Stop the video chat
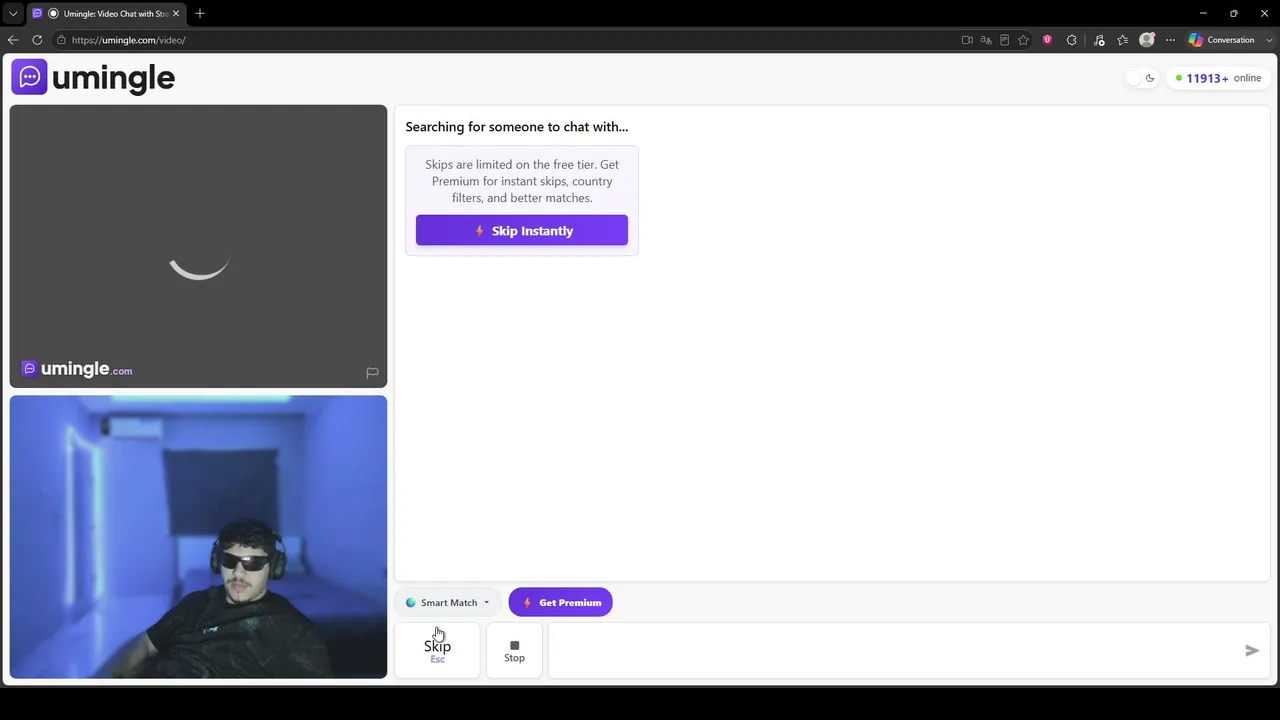Viewport: 1280px width, 720px height. (514, 650)
